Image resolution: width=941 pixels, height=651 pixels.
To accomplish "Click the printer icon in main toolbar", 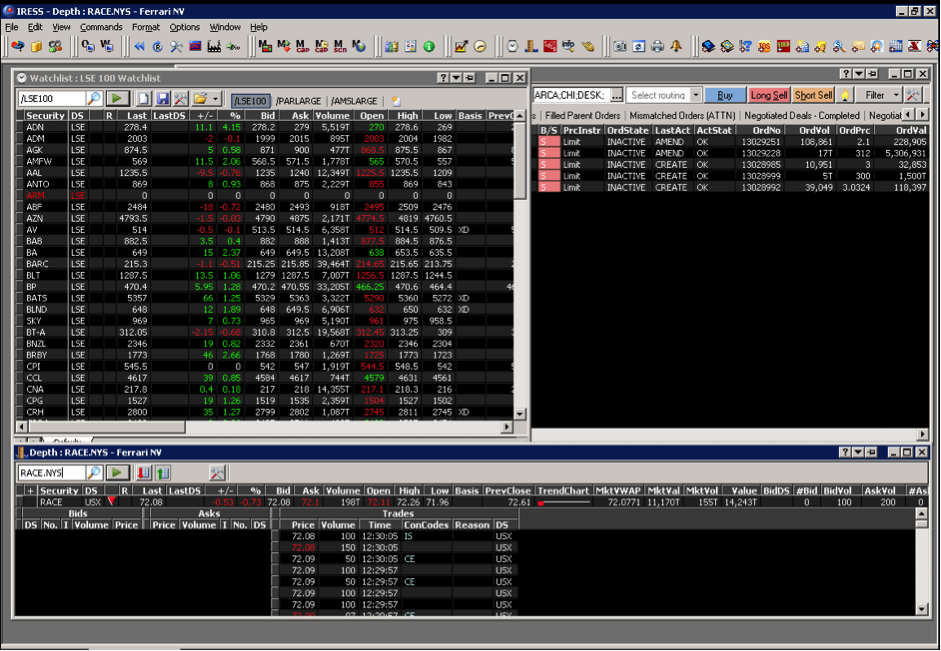I will 658,46.
